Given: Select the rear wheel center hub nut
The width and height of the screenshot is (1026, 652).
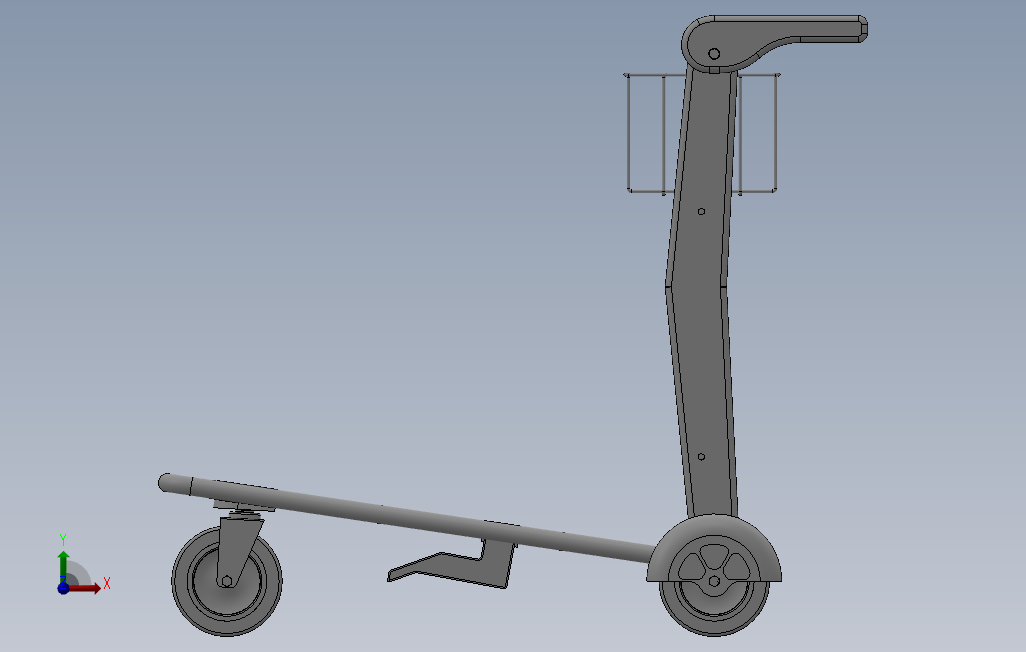Looking at the screenshot, I should (x=714, y=581).
